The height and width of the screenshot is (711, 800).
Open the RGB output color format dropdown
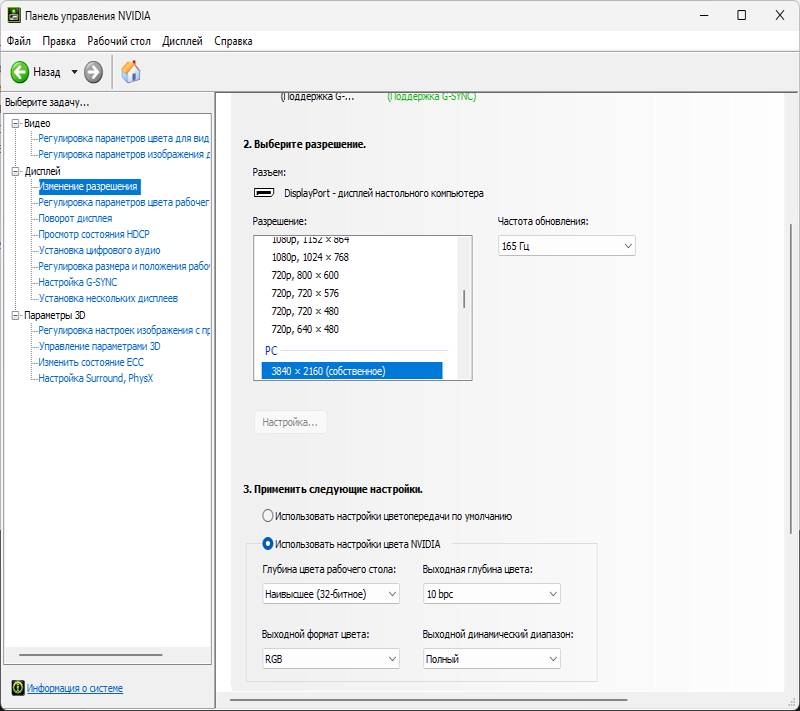(330, 659)
